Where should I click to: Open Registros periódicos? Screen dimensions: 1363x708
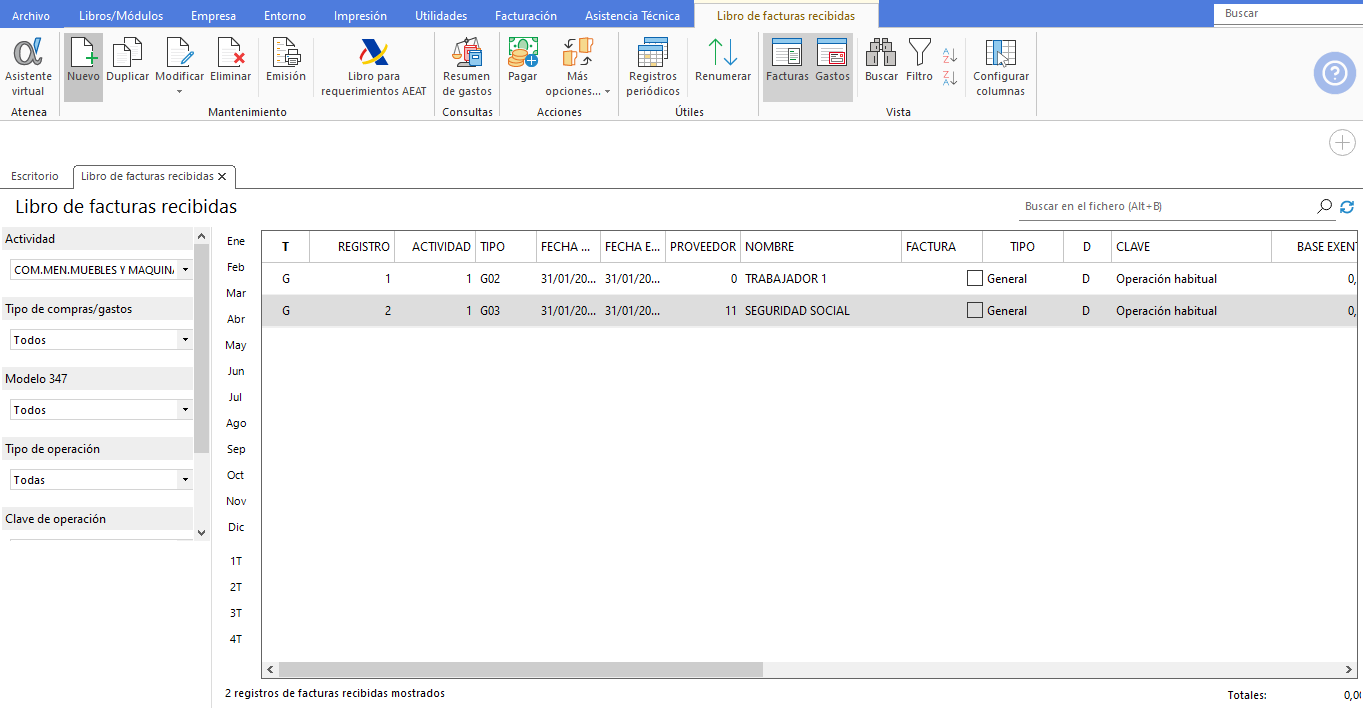coord(652,66)
